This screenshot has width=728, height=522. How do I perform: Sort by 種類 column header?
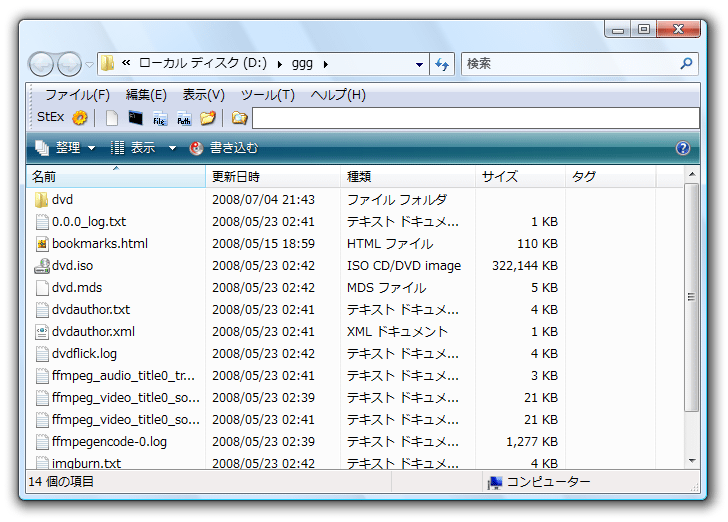[408, 176]
